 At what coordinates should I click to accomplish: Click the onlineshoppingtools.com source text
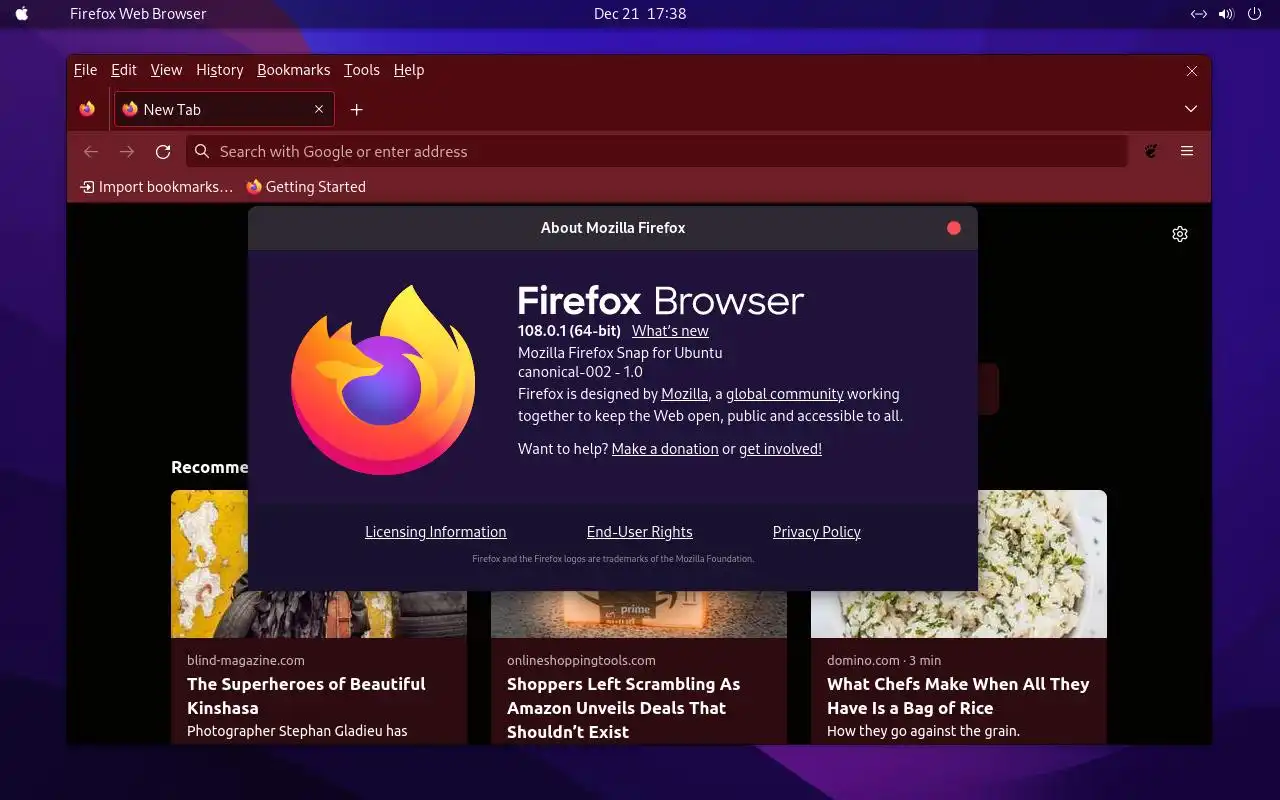click(x=581, y=660)
